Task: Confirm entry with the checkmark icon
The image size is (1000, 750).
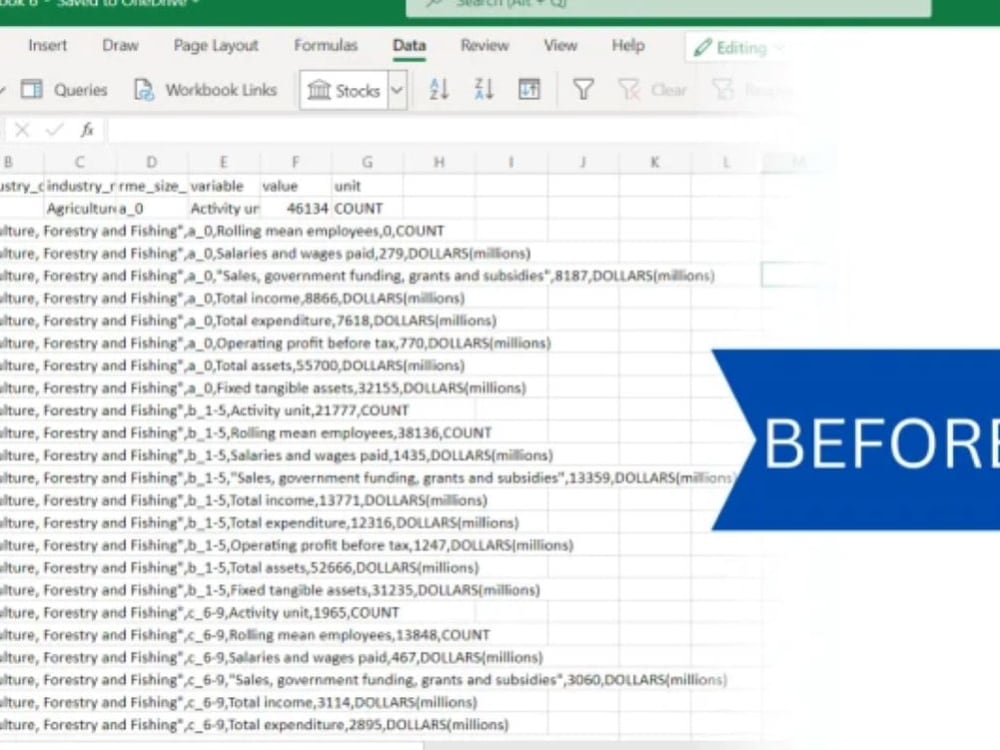Action: tap(54, 129)
